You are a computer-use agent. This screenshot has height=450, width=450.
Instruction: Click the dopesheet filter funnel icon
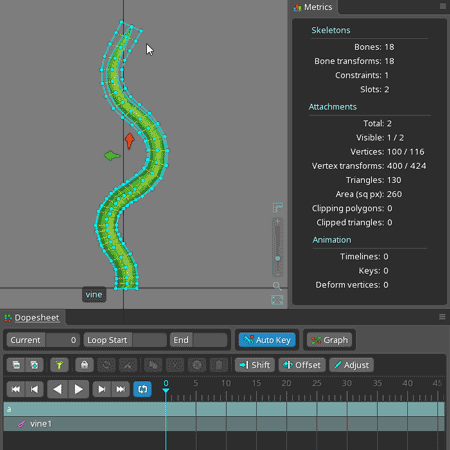pyautogui.click(x=59, y=365)
